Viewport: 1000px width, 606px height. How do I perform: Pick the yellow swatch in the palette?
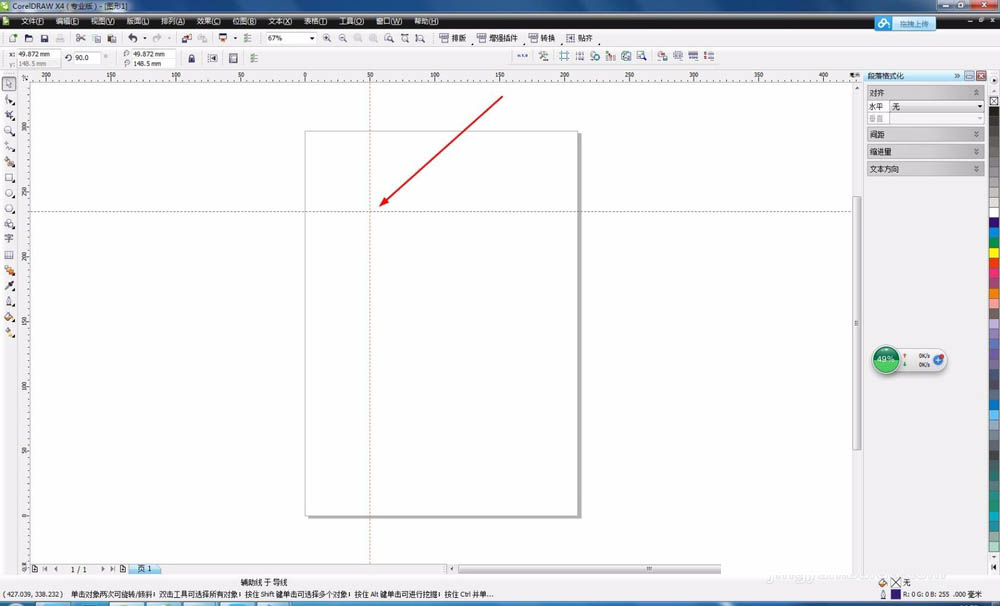click(x=994, y=253)
